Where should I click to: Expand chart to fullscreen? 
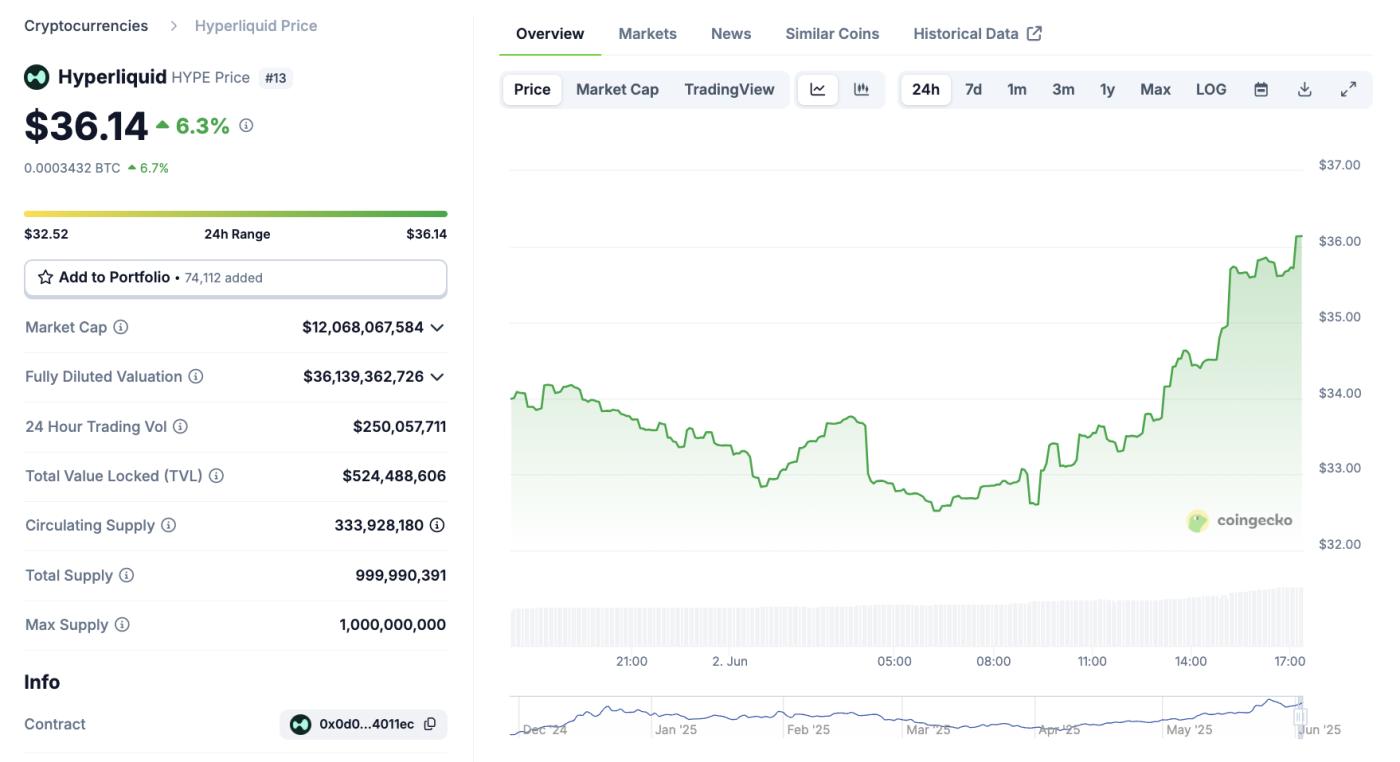1348,89
